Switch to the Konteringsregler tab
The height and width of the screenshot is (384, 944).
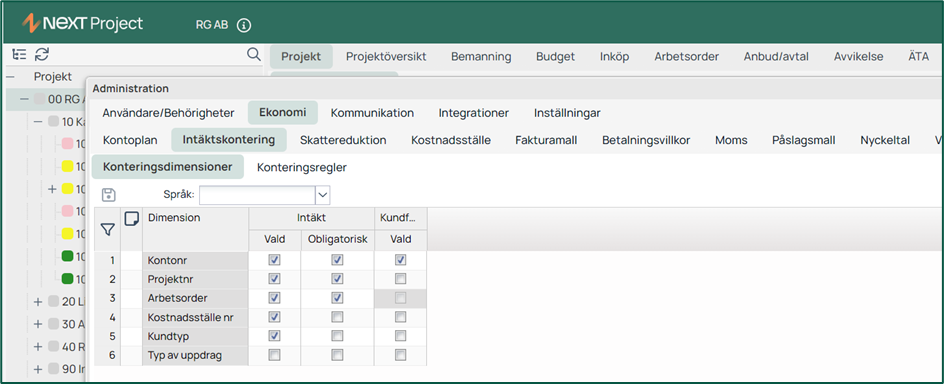(302, 167)
